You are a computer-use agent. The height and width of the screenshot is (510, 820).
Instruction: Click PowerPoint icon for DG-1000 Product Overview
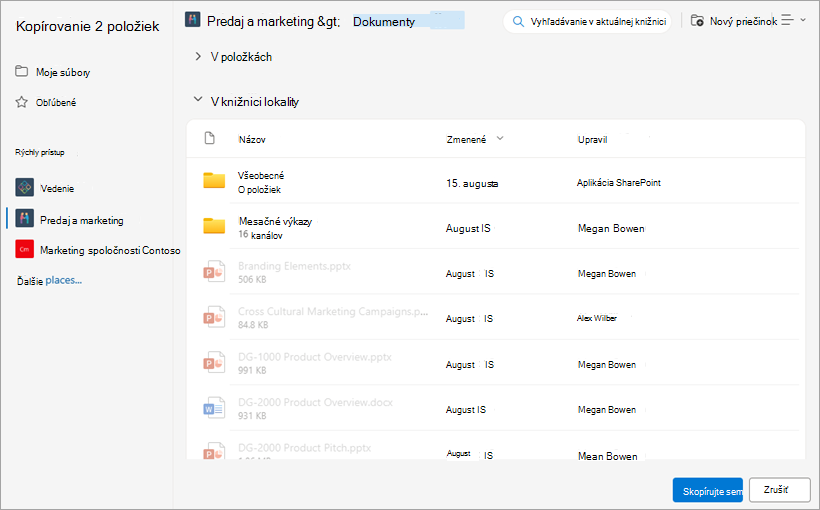click(x=214, y=362)
